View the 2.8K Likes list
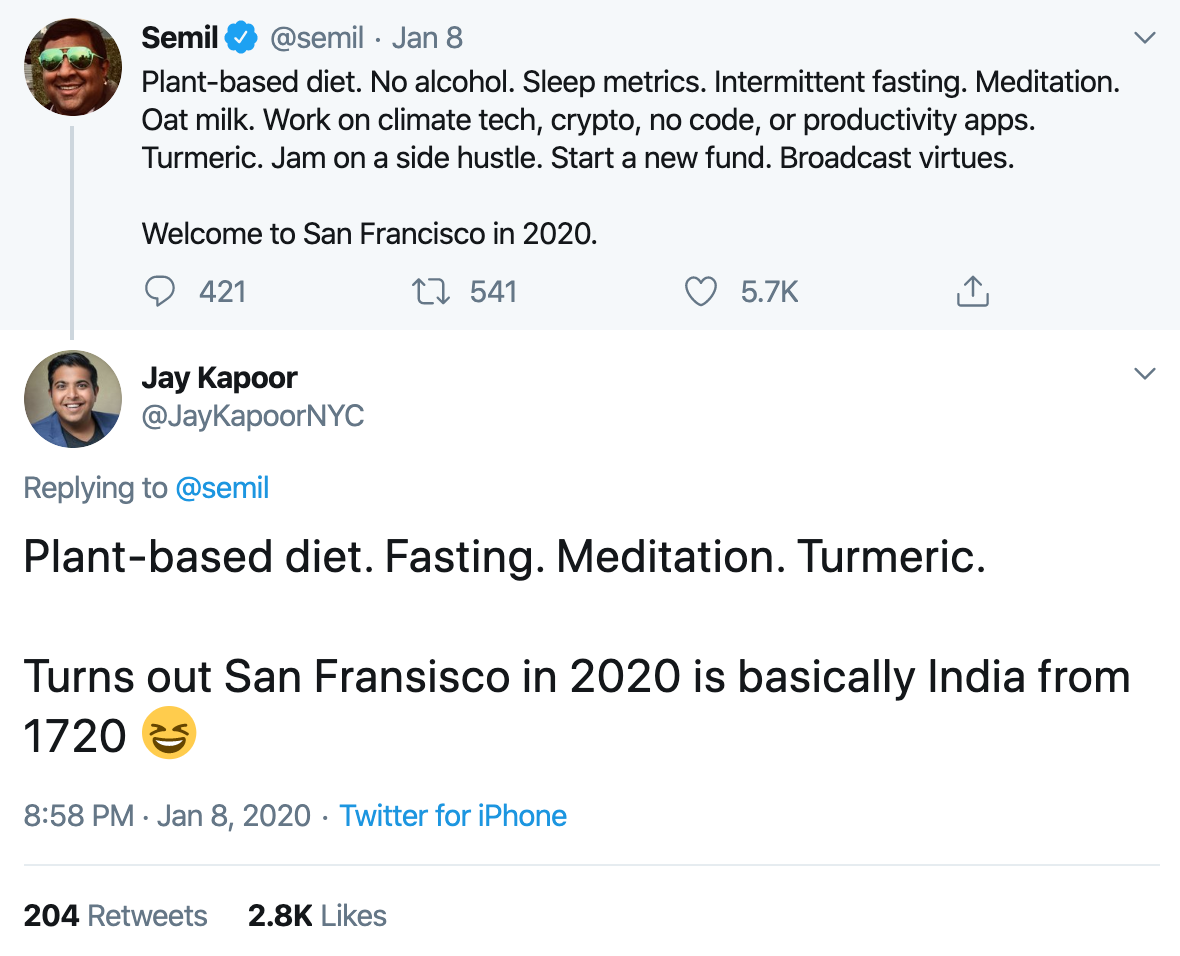Viewport: 1180px width, 956px height. [x=317, y=916]
